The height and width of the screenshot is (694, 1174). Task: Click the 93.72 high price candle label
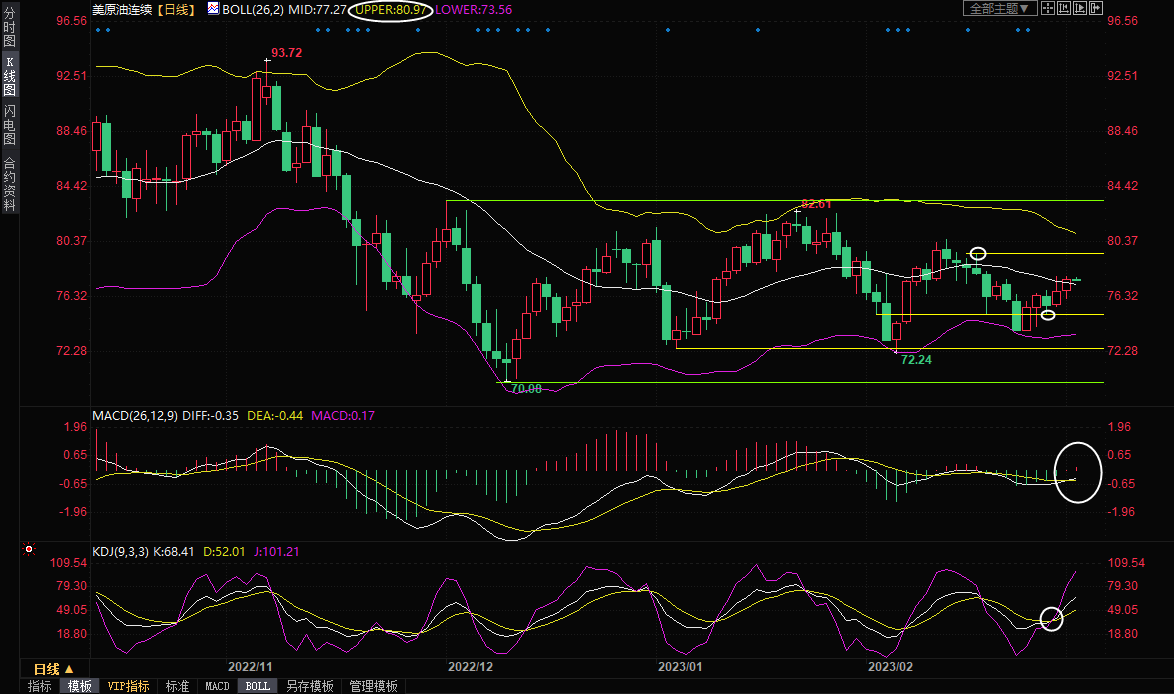[x=287, y=52]
